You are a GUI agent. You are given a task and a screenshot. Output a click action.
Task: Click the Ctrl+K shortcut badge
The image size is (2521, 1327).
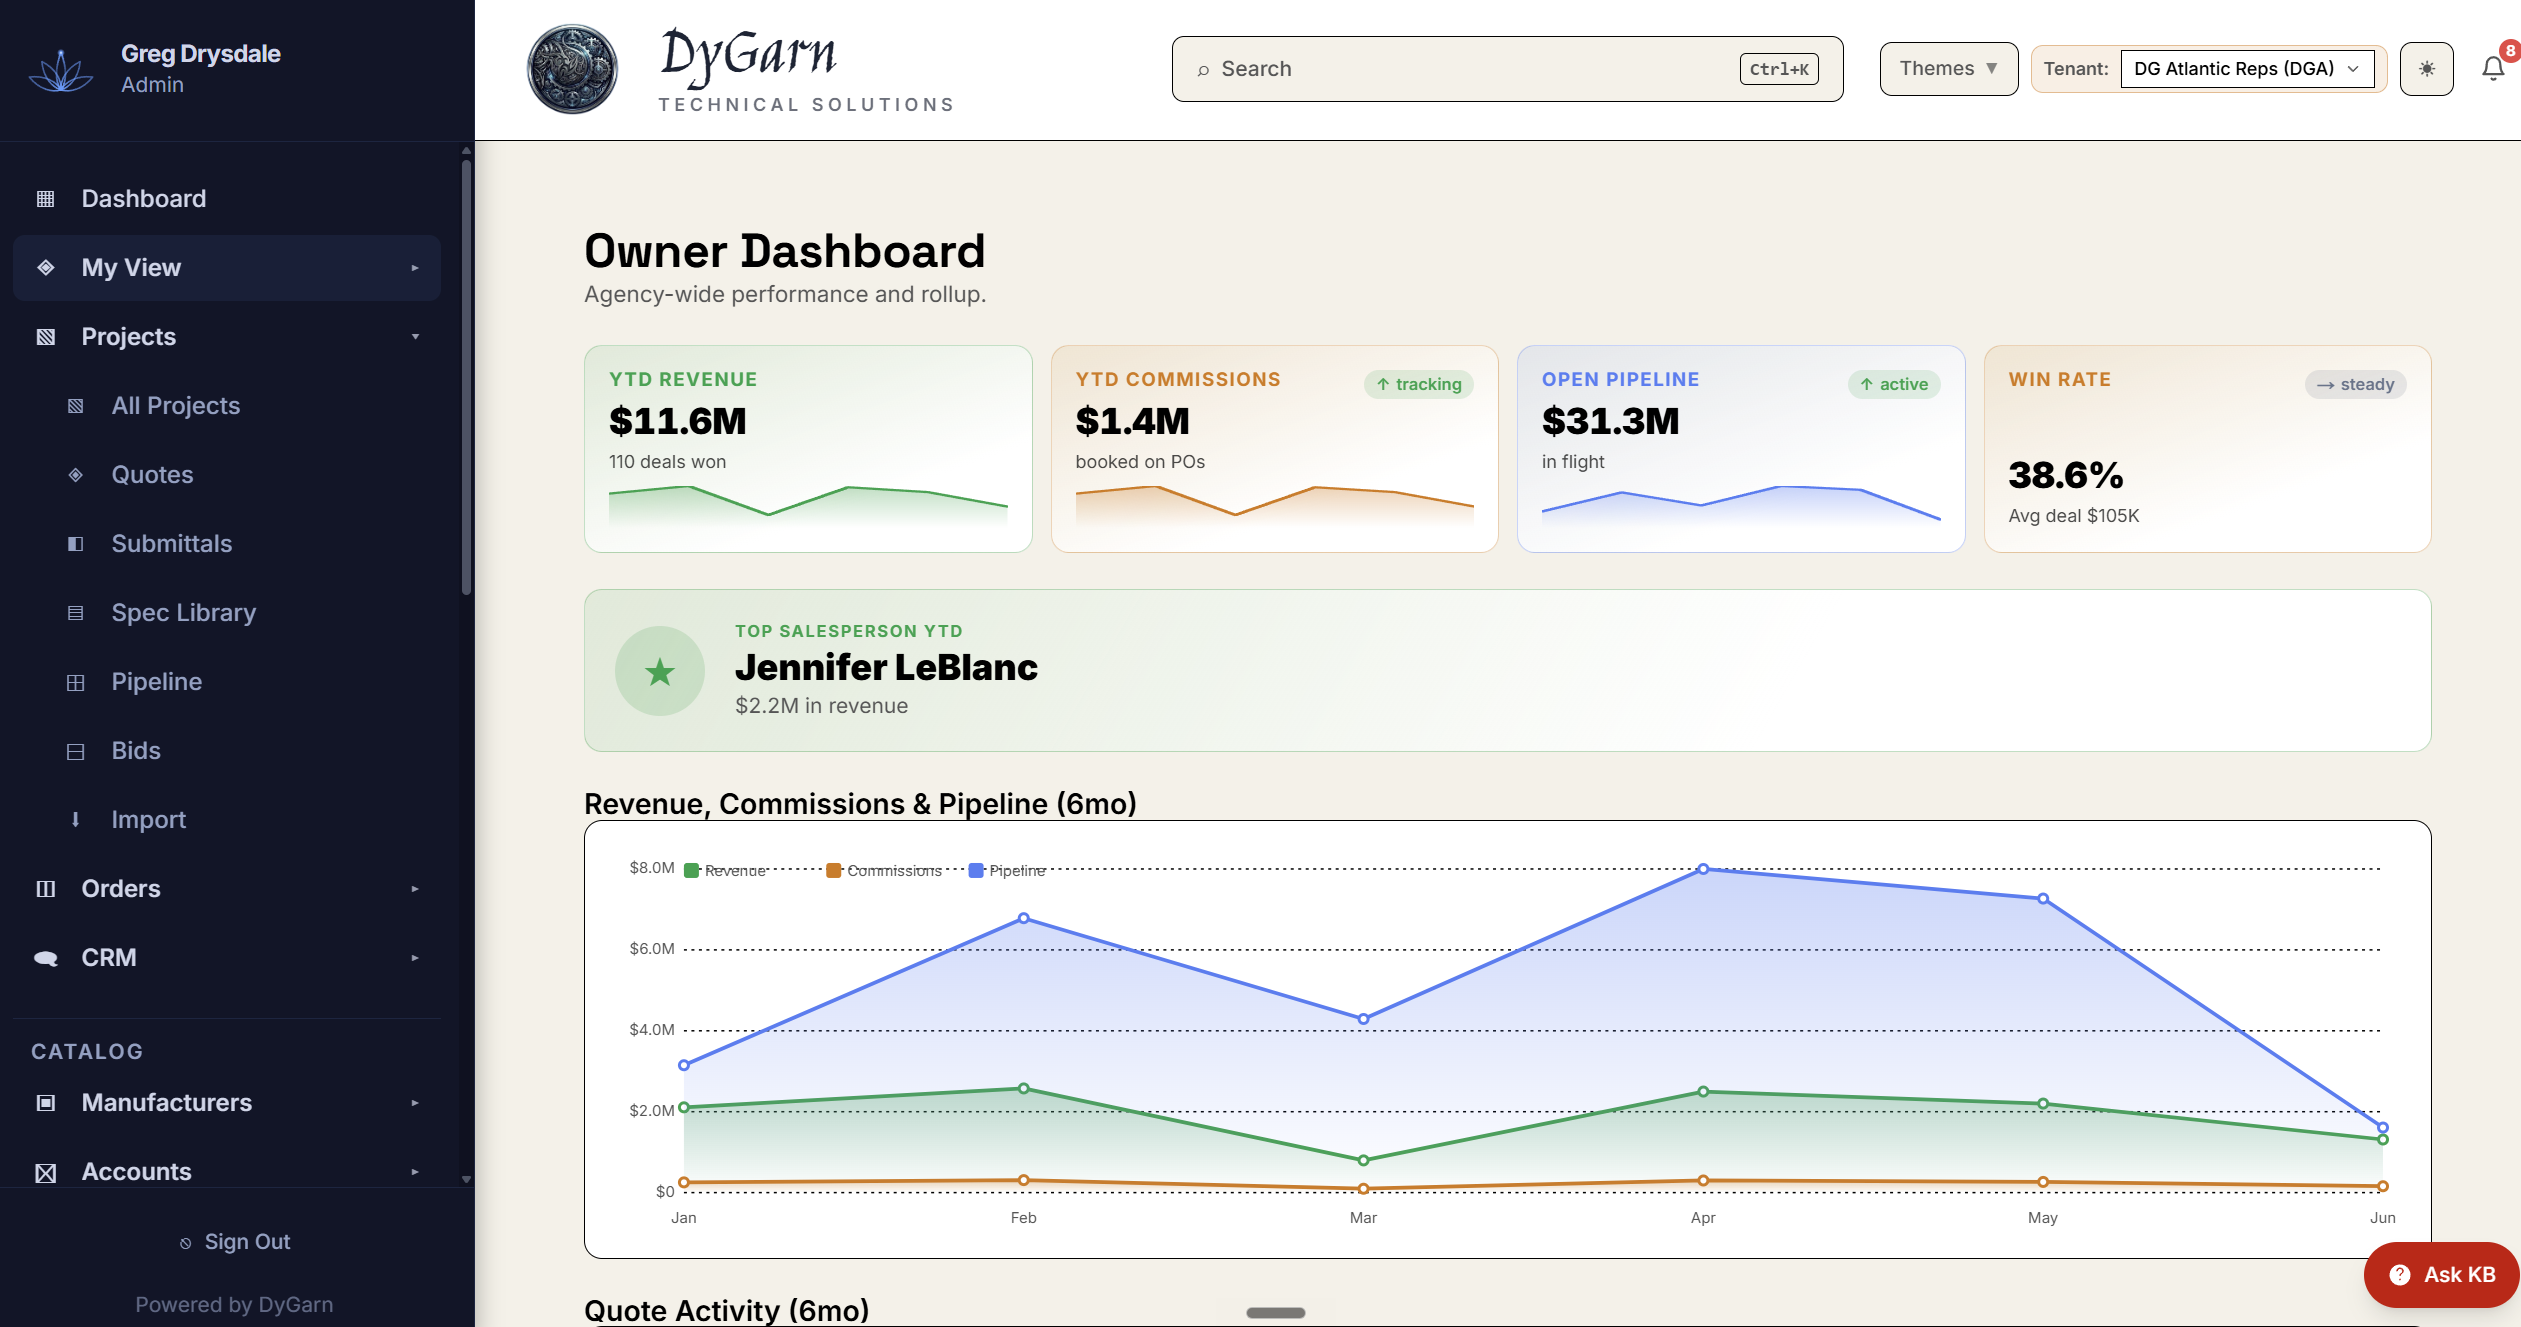point(1779,69)
